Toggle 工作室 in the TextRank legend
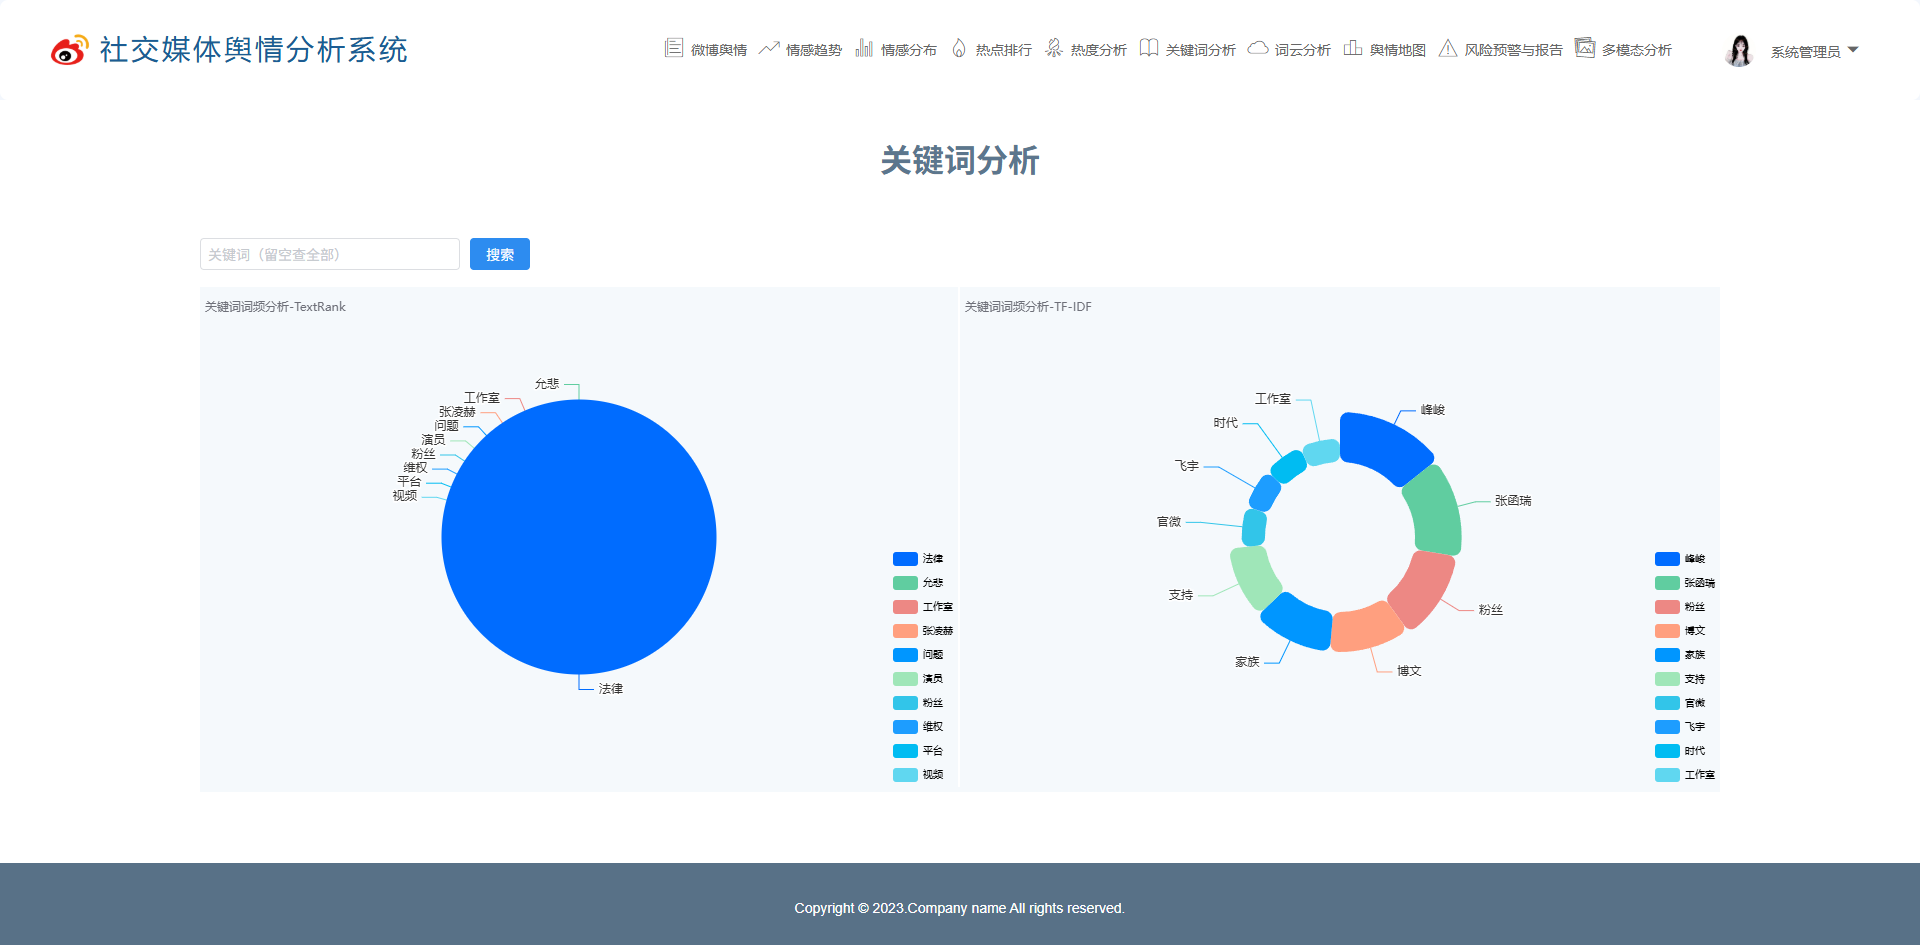 [923, 607]
